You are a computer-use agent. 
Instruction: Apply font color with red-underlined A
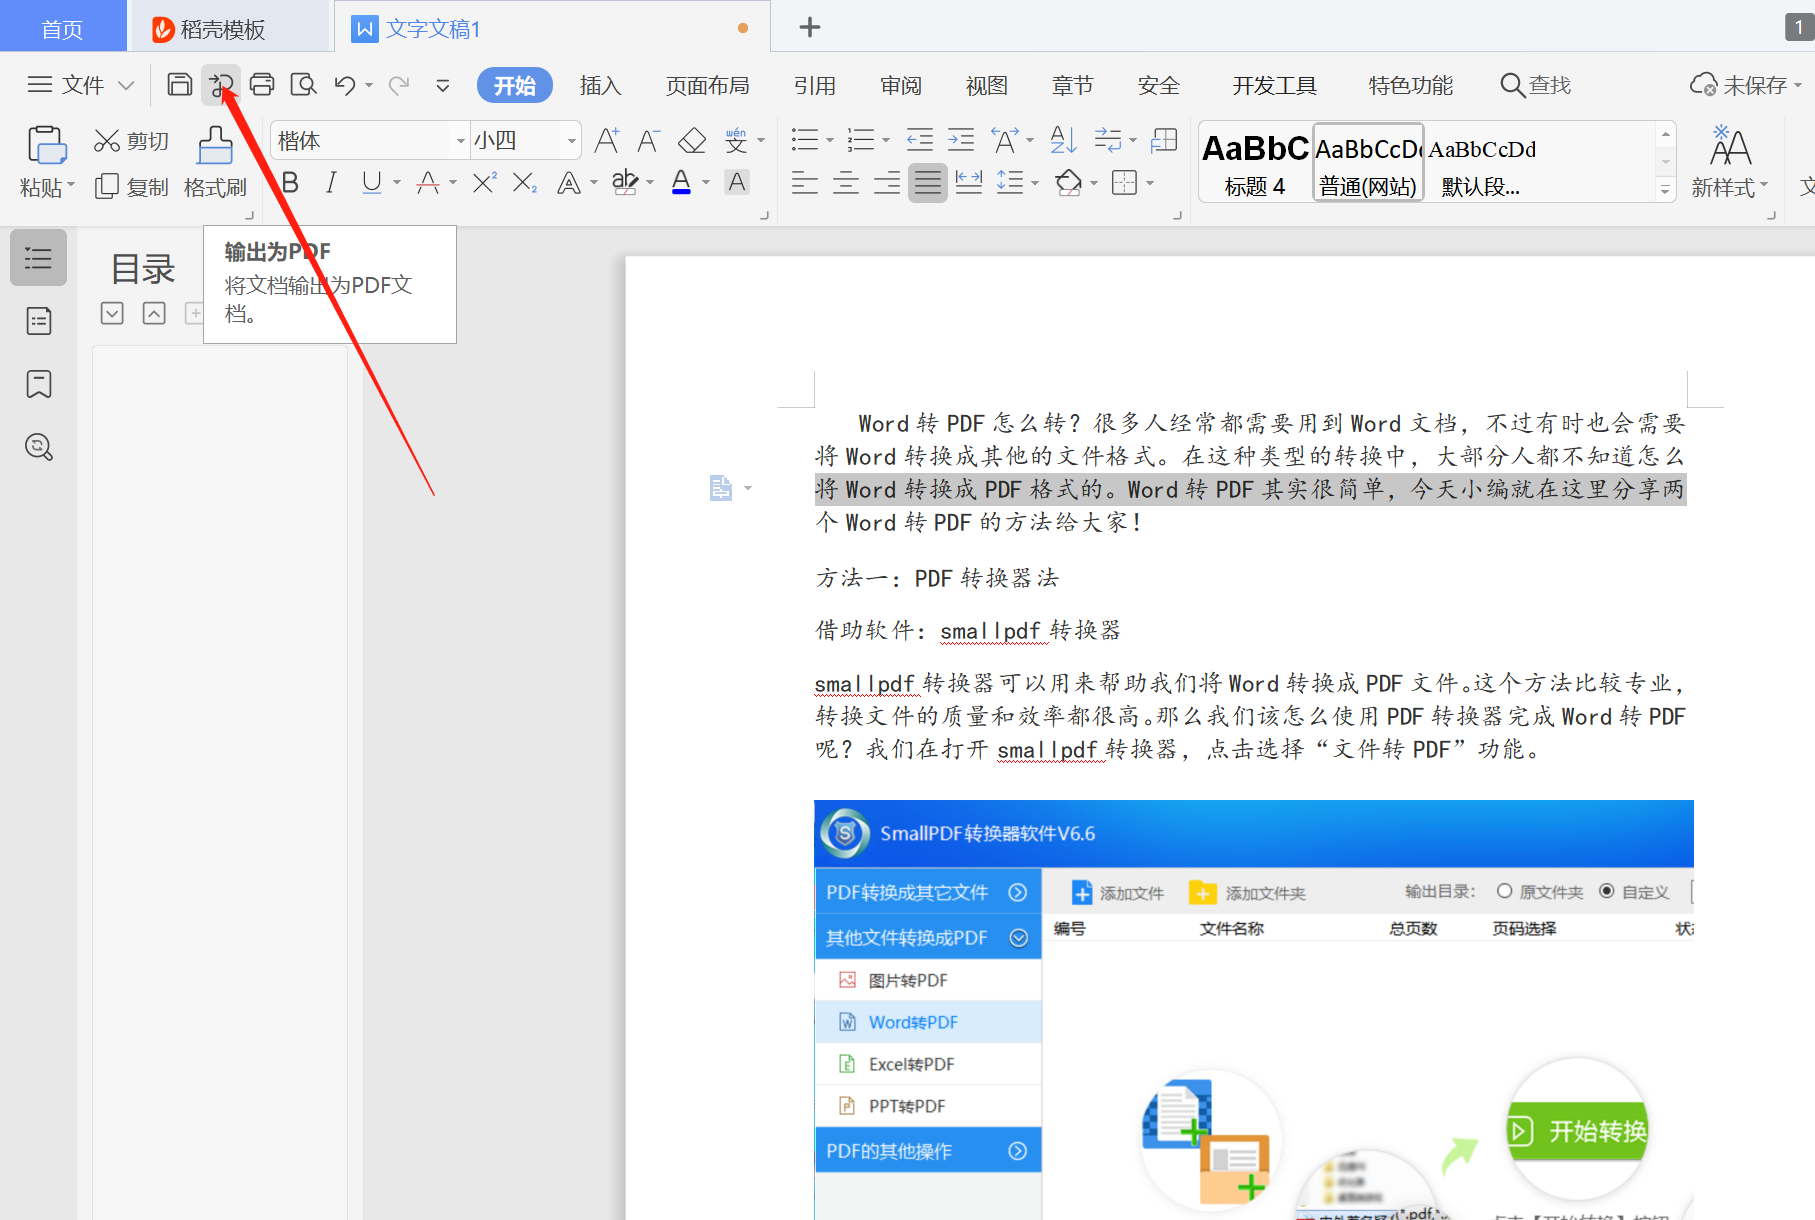(x=681, y=182)
